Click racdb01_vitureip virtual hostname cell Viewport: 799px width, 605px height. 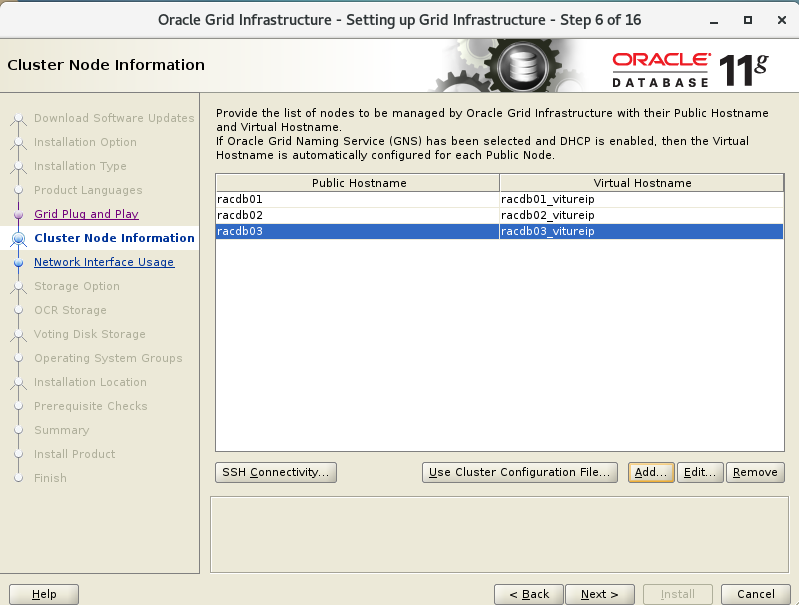point(642,199)
